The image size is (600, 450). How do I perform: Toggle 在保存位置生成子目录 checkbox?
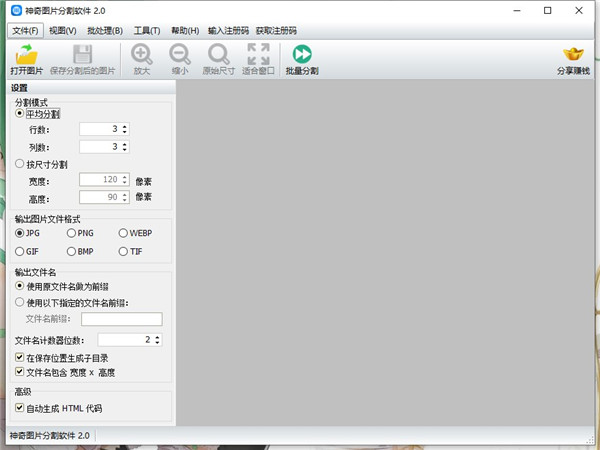(20, 357)
